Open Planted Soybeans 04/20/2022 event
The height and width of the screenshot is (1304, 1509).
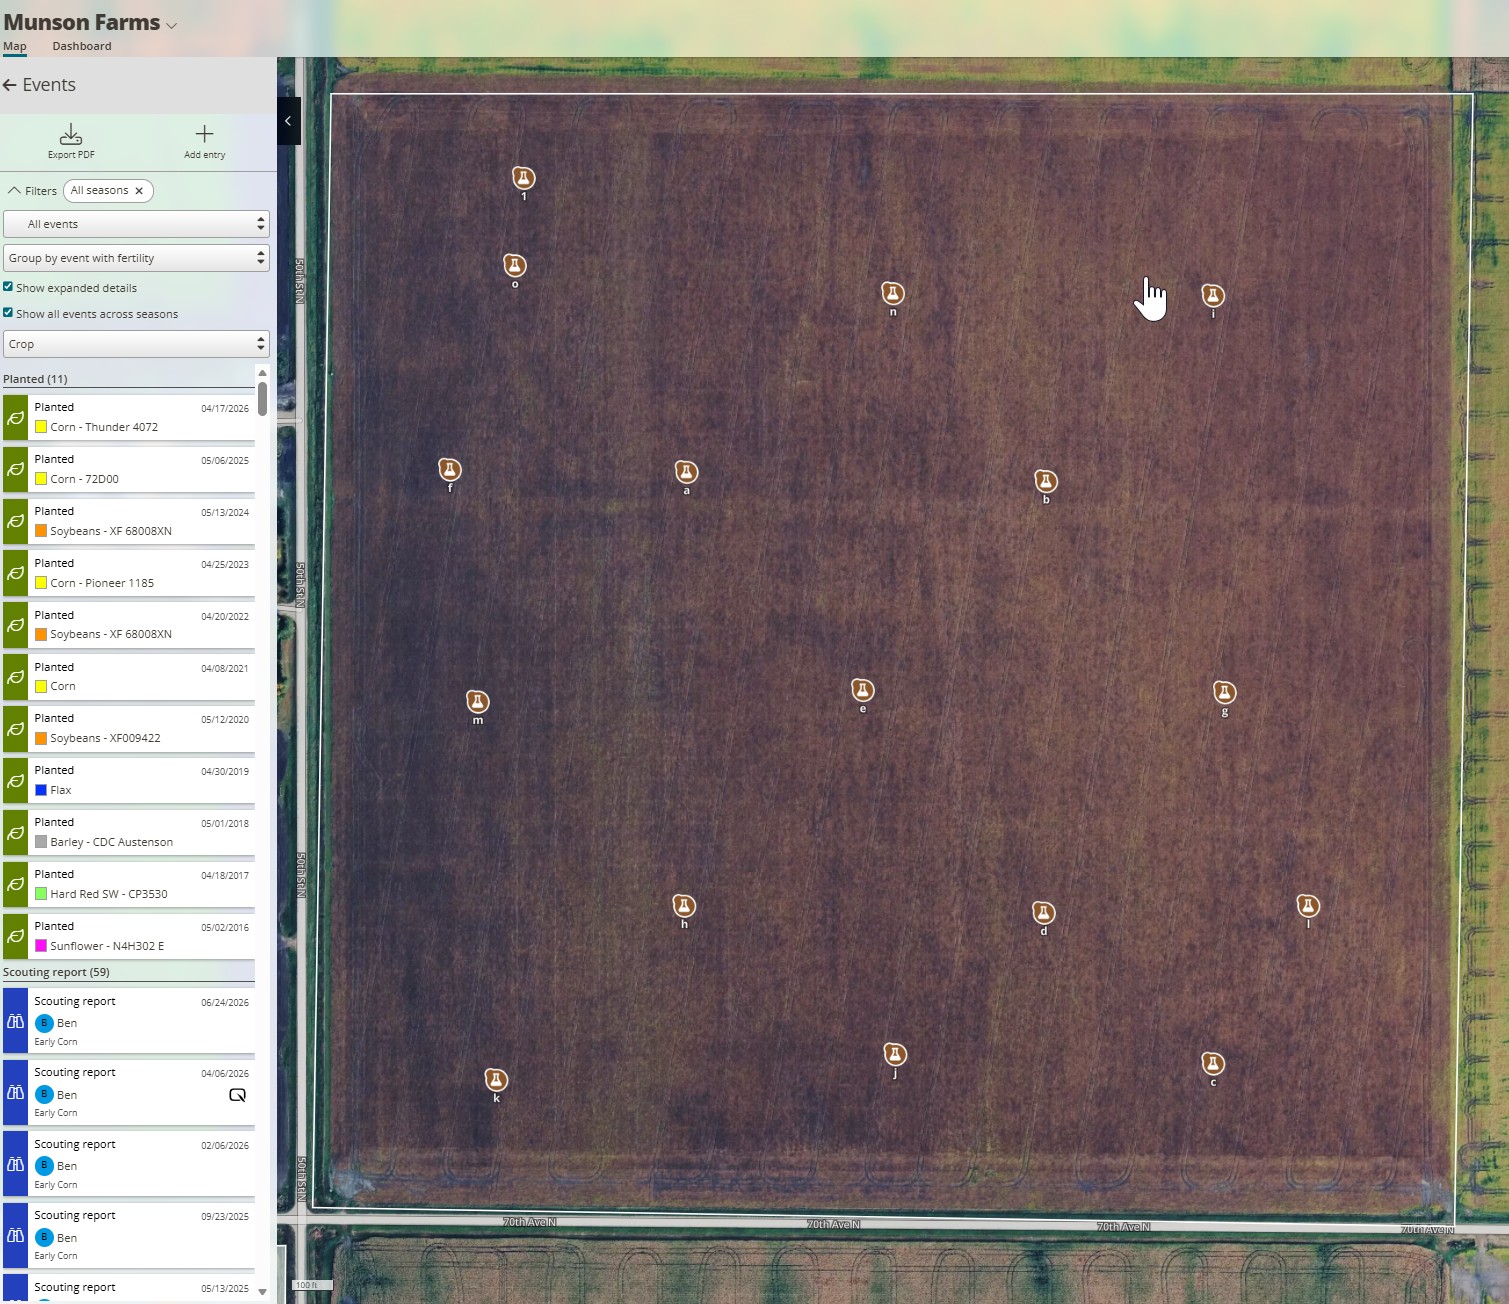(x=129, y=625)
